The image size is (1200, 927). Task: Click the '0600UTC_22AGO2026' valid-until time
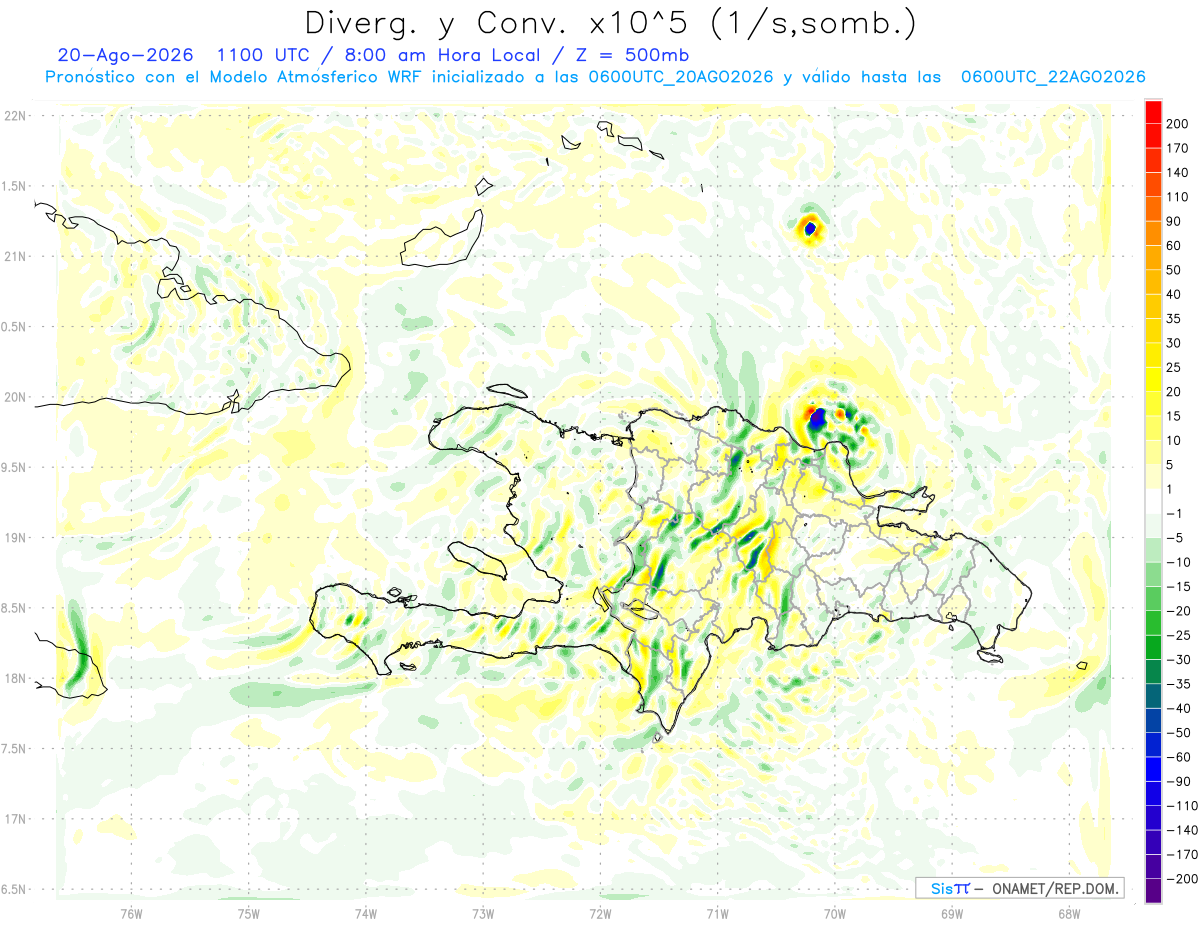[x=1052, y=77]
